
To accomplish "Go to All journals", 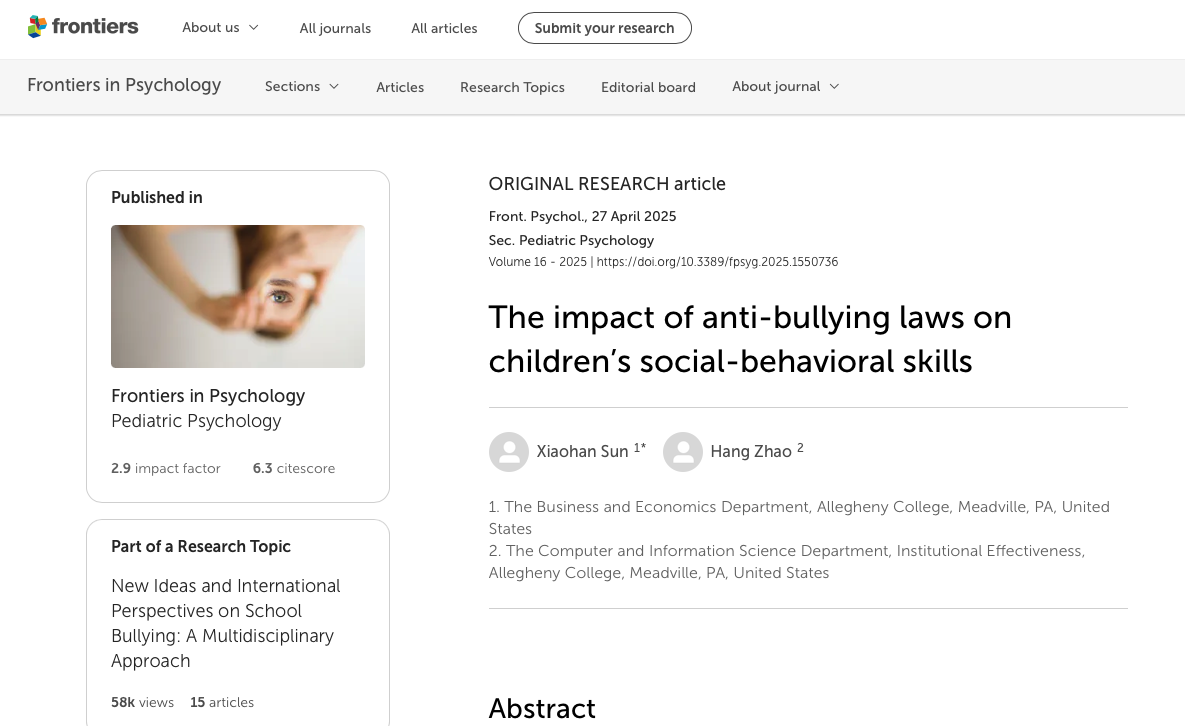I will pos(335,28).
